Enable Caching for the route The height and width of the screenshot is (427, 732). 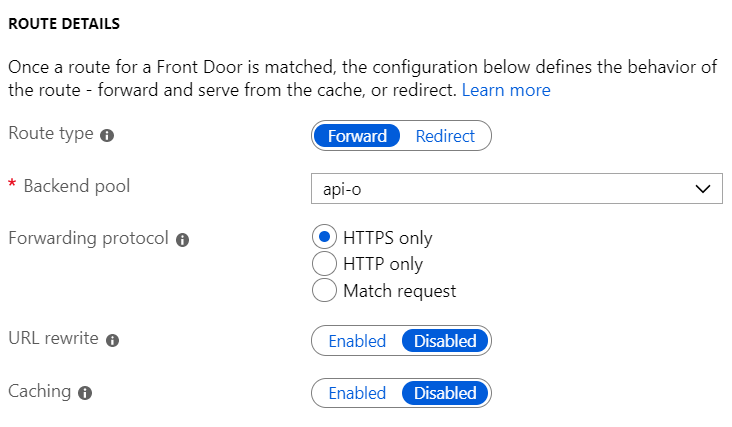[x=357, y=393]
